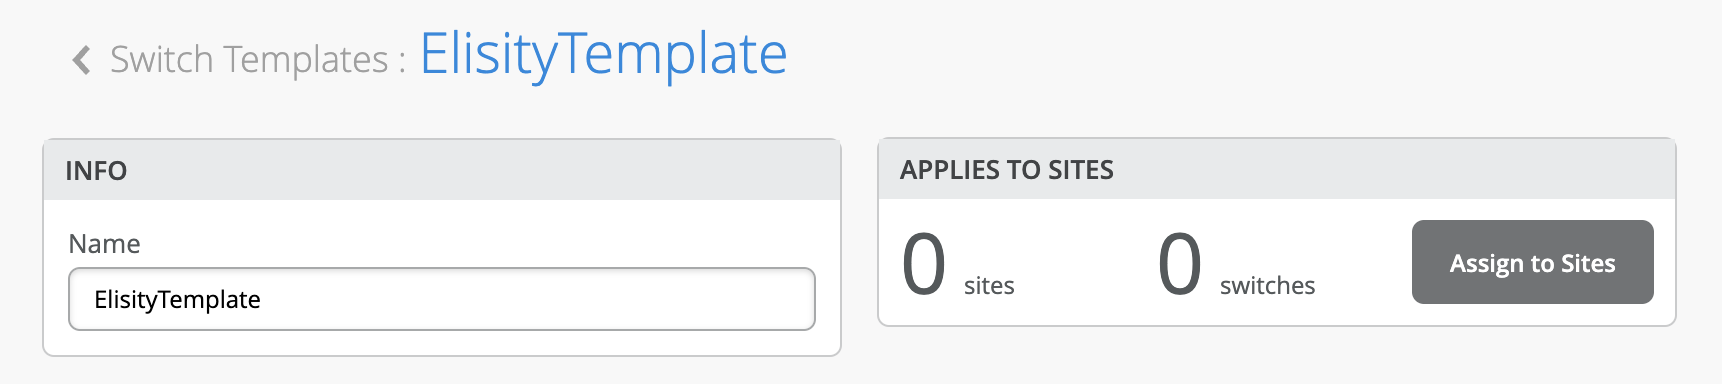Click the INFO panel header

pos(442,170)
